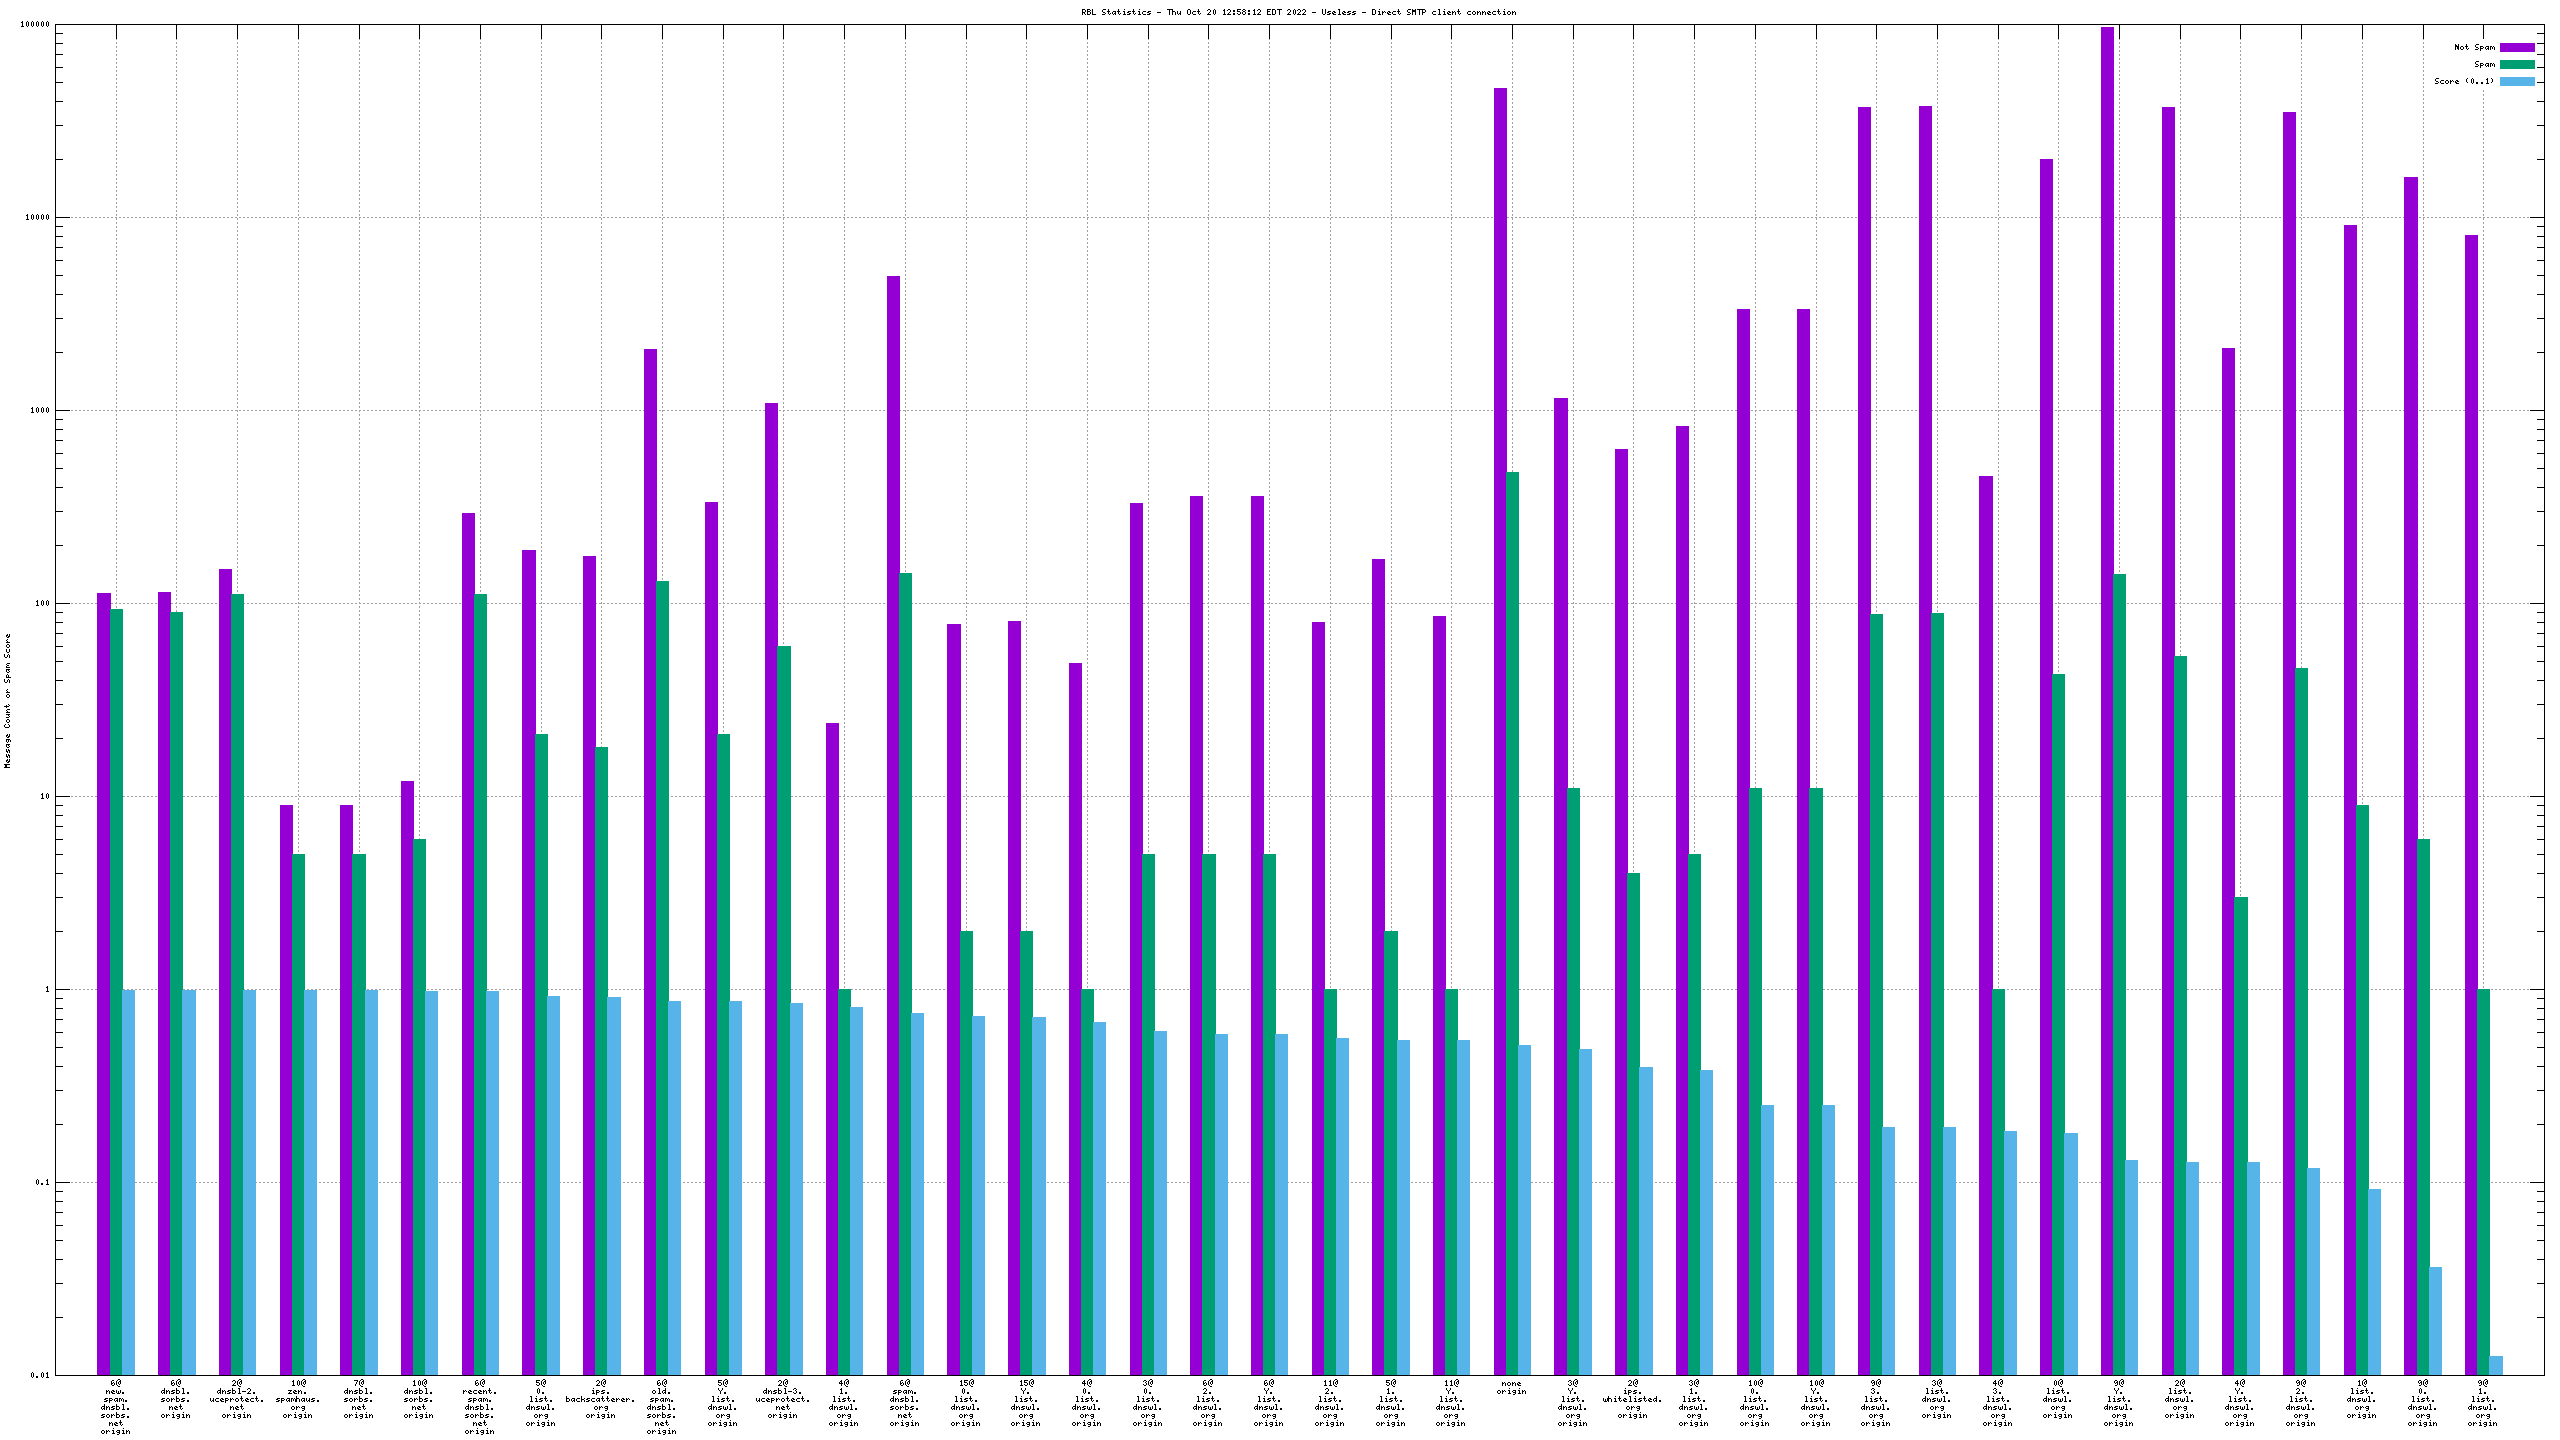Click the 'Not Spam' legend text
The image size is (2560, 1440).
pos(2474,47)
